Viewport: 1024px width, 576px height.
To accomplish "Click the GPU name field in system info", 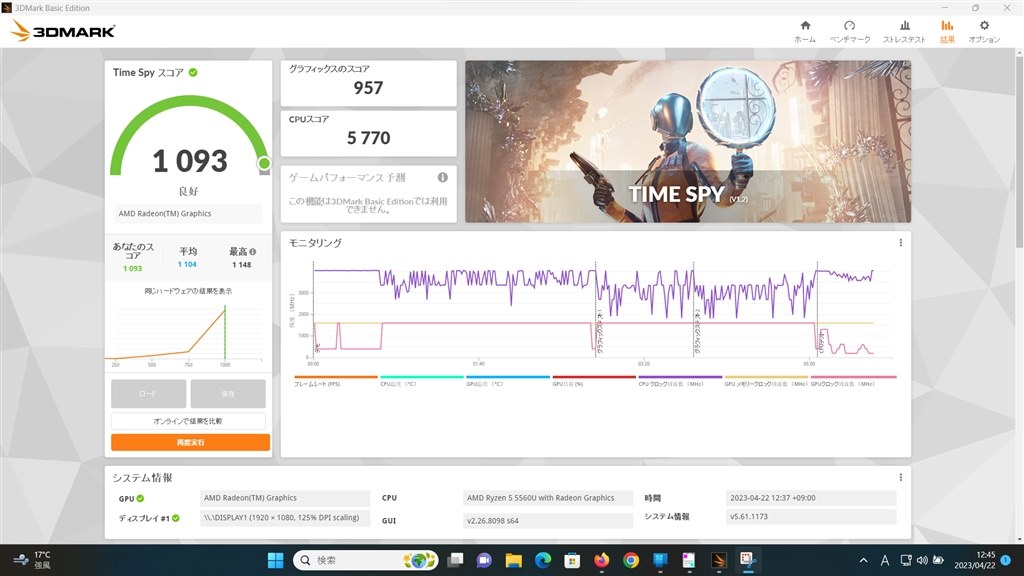I will click(285, 498).
